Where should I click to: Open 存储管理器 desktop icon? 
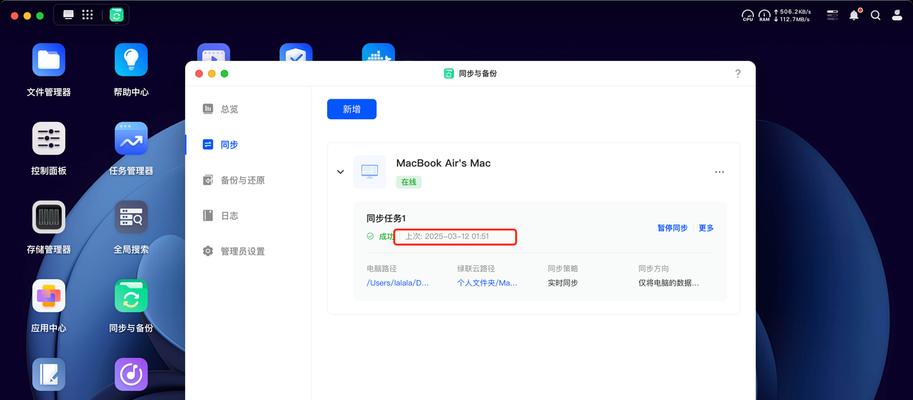click(48, 217)
